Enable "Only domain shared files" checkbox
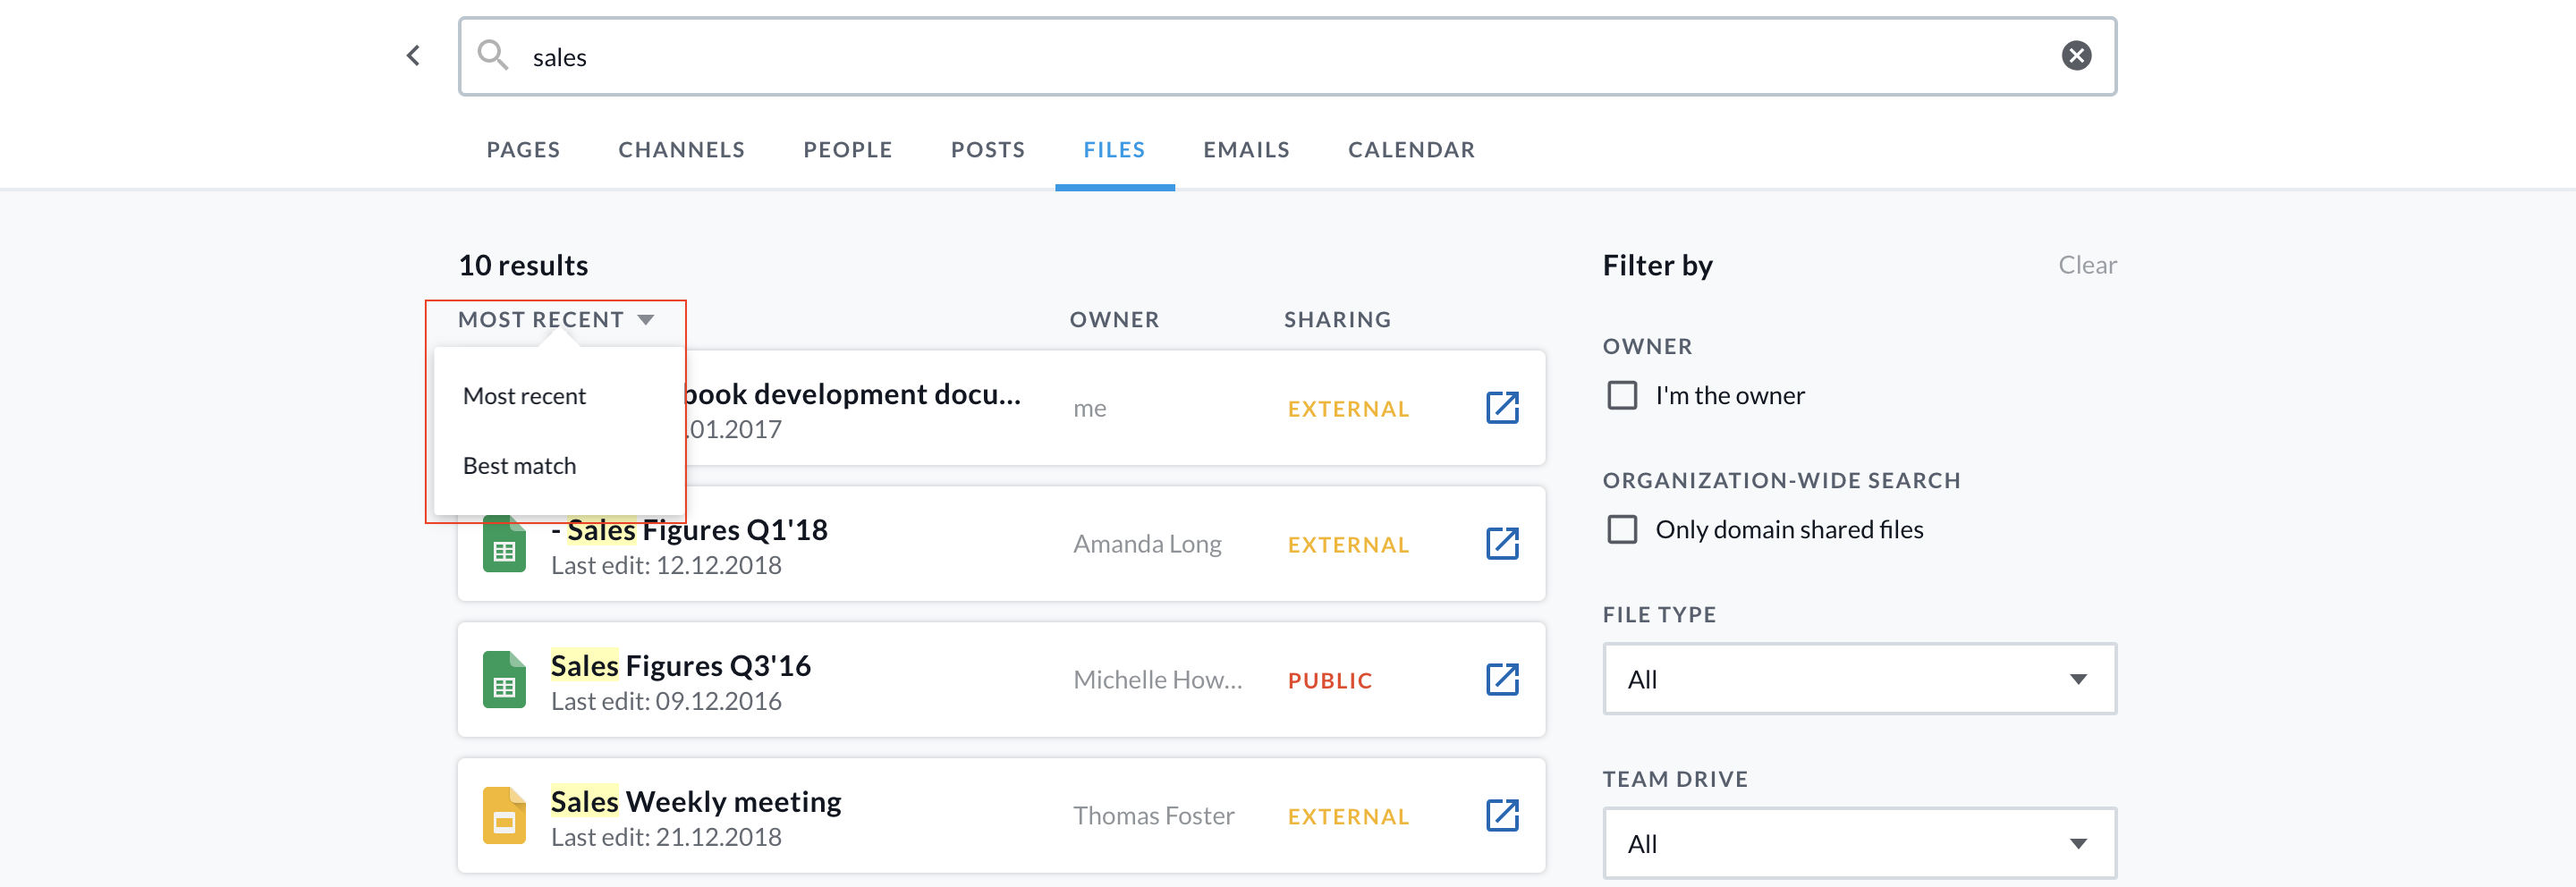Screen dimensions: 2576x887 [x=1621, y=530]
